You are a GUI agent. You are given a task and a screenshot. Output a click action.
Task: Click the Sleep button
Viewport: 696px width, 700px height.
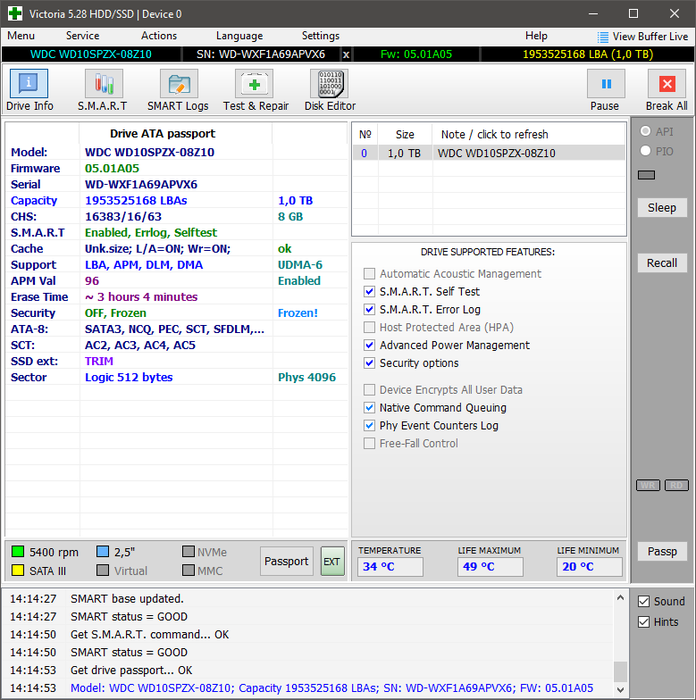662,208
